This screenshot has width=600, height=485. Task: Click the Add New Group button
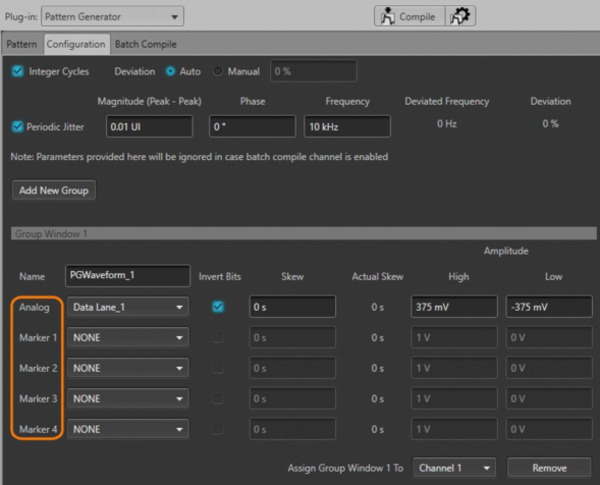pos(54,190)
